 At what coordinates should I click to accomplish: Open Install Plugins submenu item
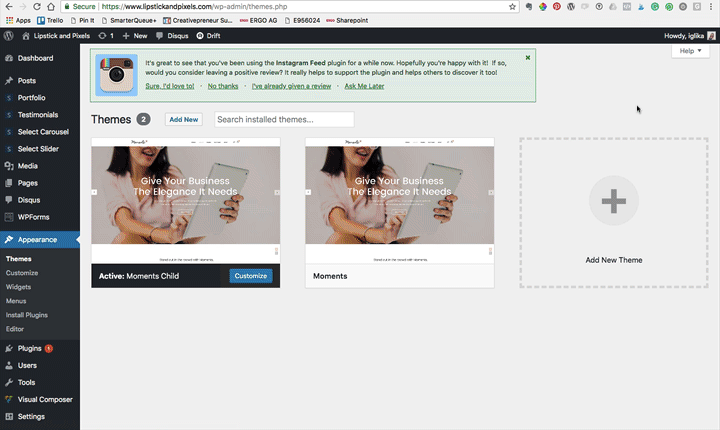pos(27,315)
